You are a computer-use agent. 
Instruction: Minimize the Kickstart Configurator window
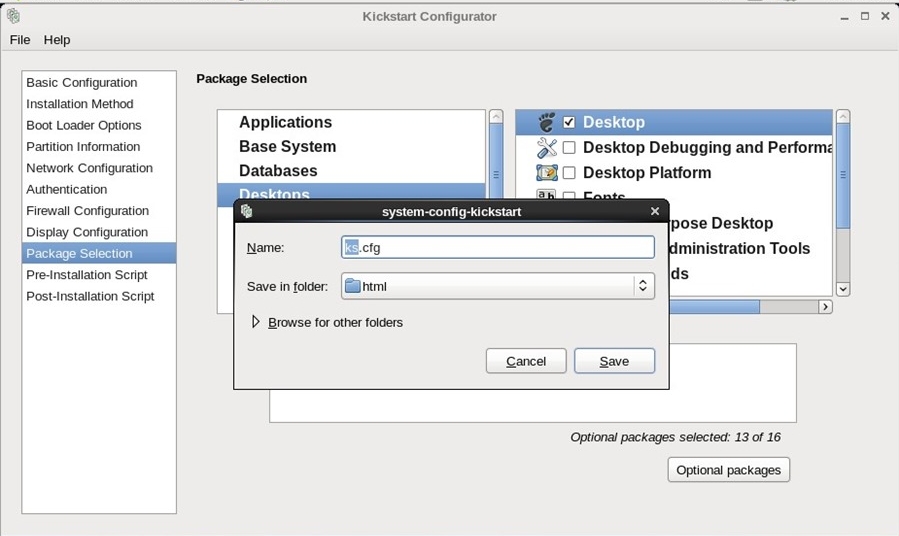844,17
